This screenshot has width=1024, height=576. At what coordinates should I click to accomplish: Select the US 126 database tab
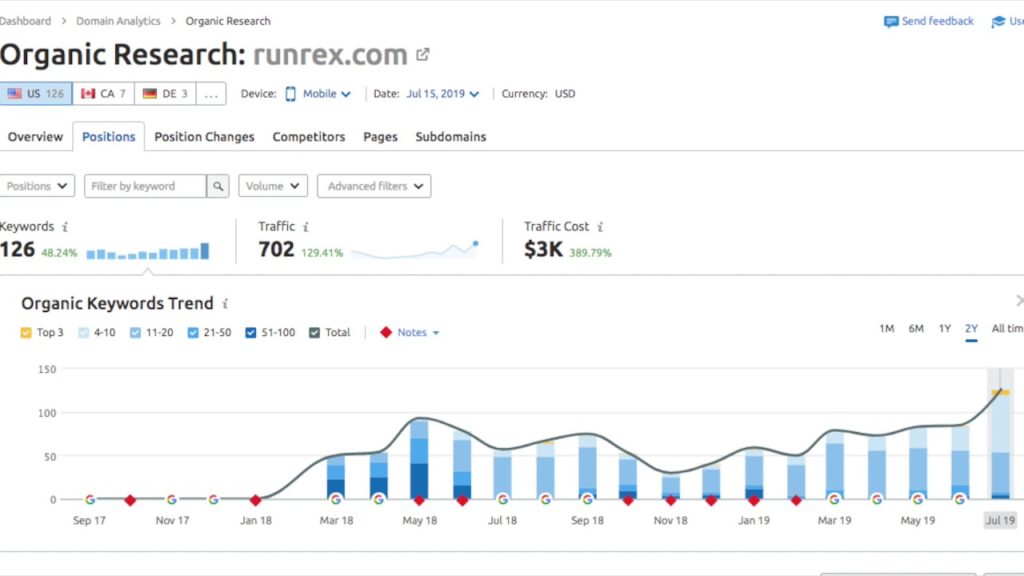point(36,93)
